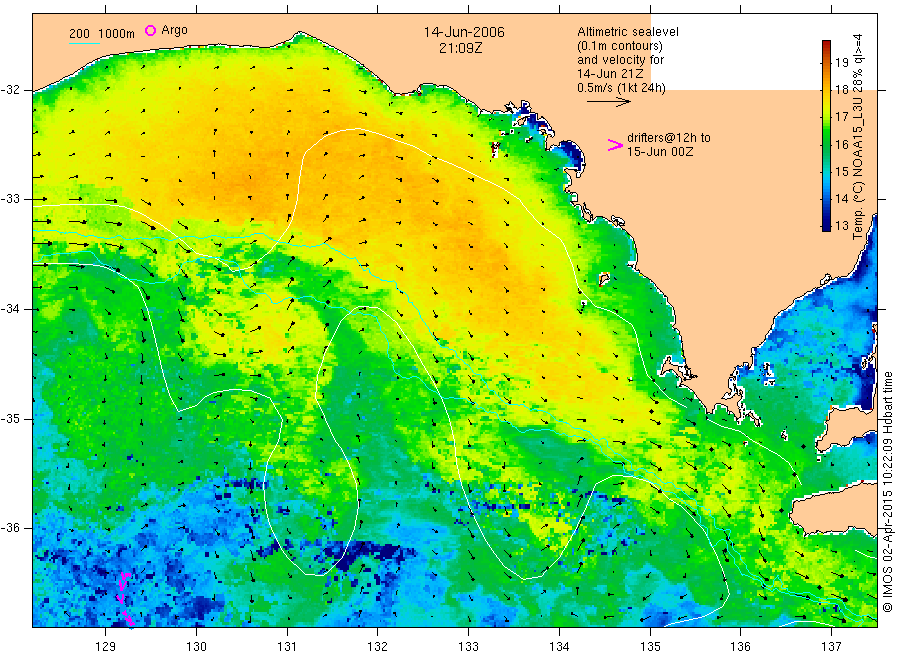Screen dimensions: 900x660
Task: Click the longitude axis label 135
Action: click(650, 646)
